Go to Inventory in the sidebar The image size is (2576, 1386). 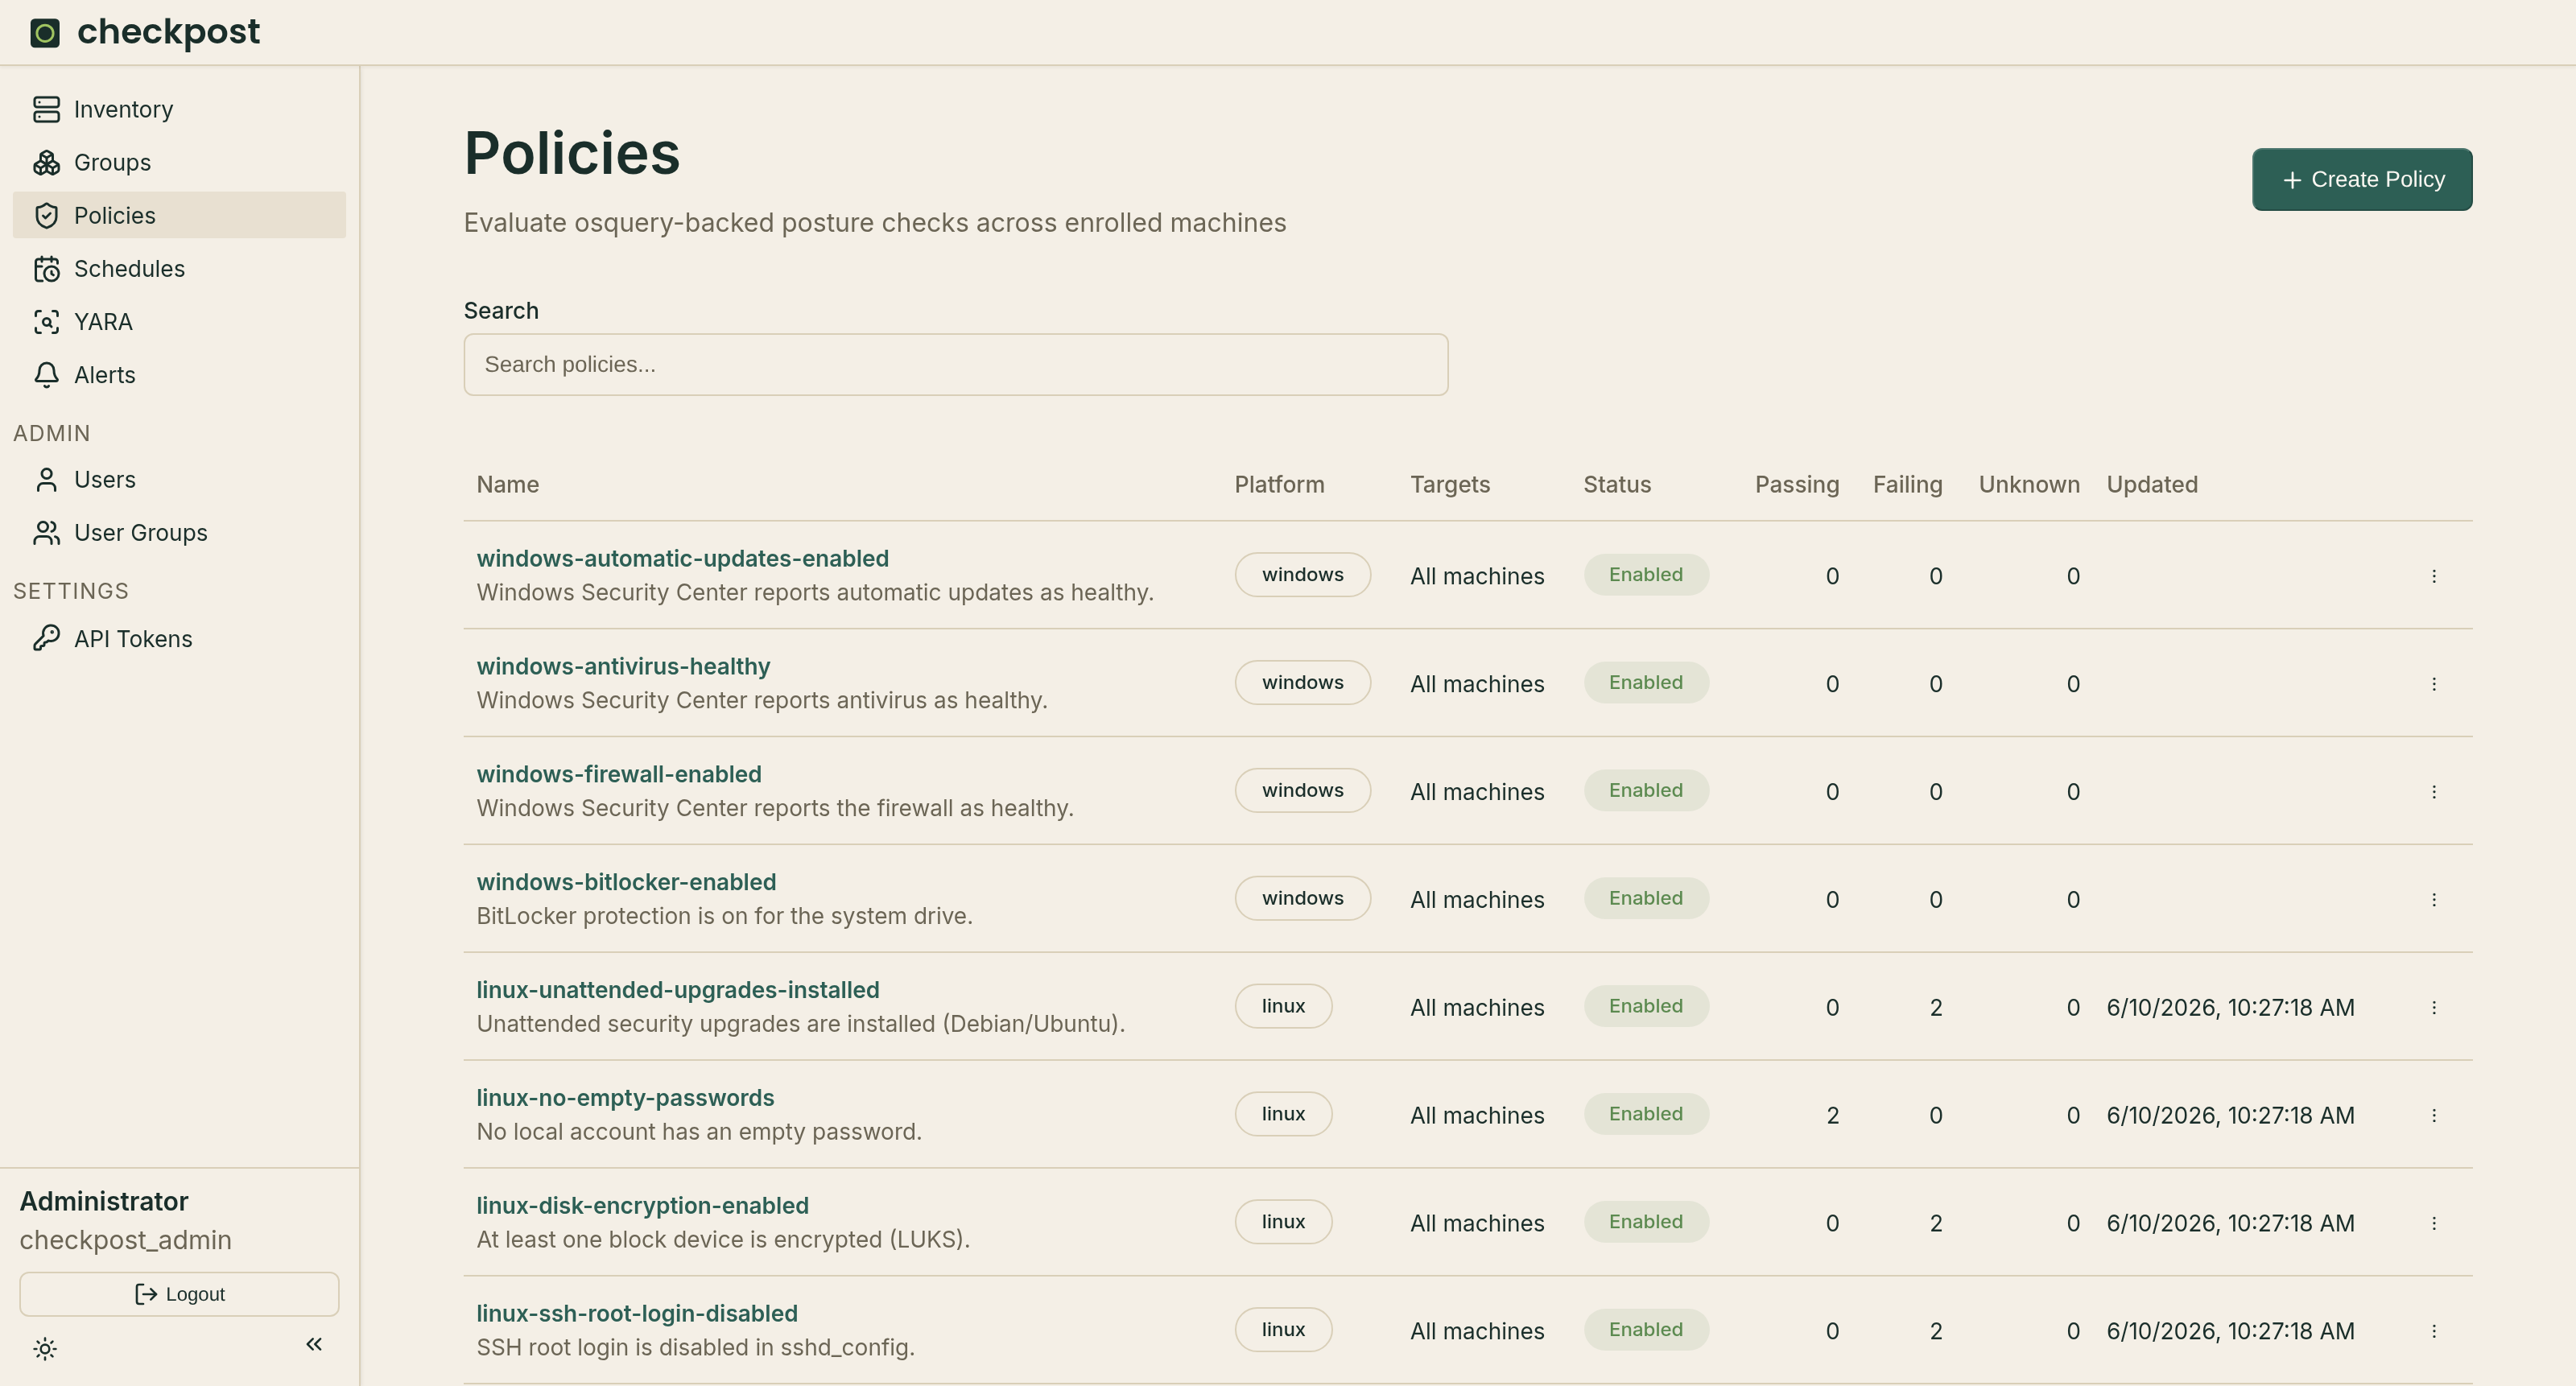click(x=179, y=109)
